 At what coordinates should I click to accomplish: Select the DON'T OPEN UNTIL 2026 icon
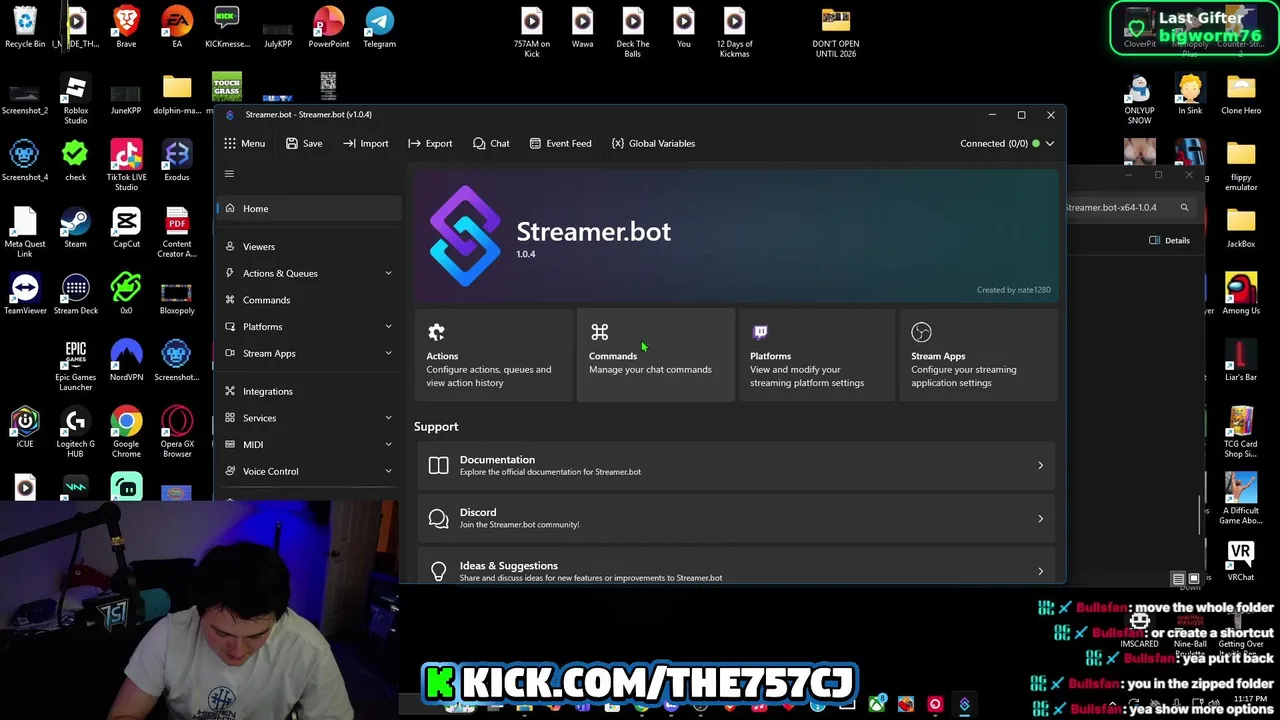[x=835, y=32]
